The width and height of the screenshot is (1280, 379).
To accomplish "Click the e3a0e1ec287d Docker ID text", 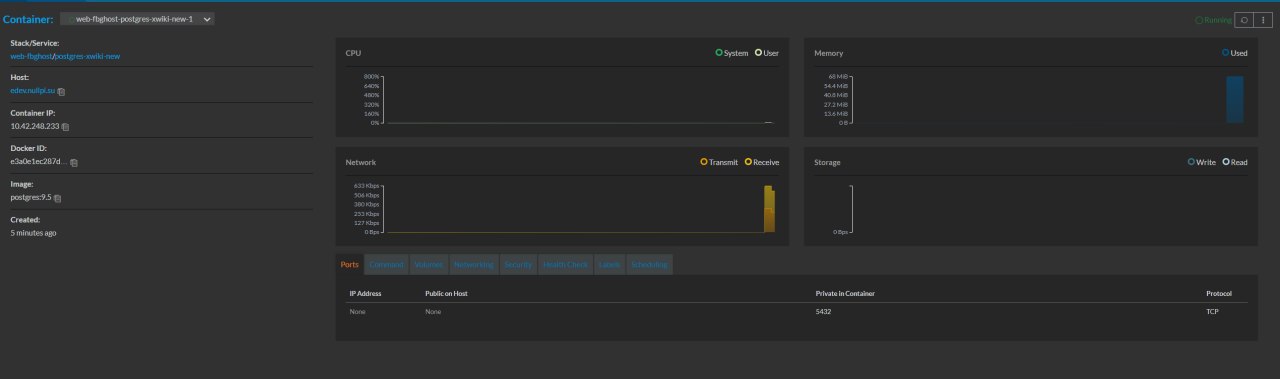I will (x=38, y=162).
